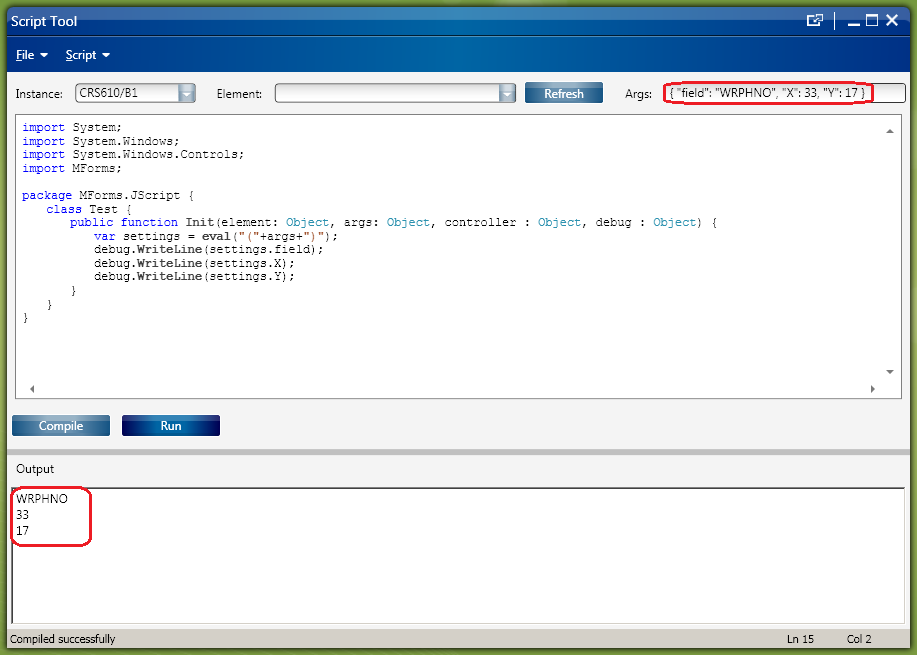Click the class Test line in editor
917x655 pixels.
pyautogui.click(x=88, y=209)
